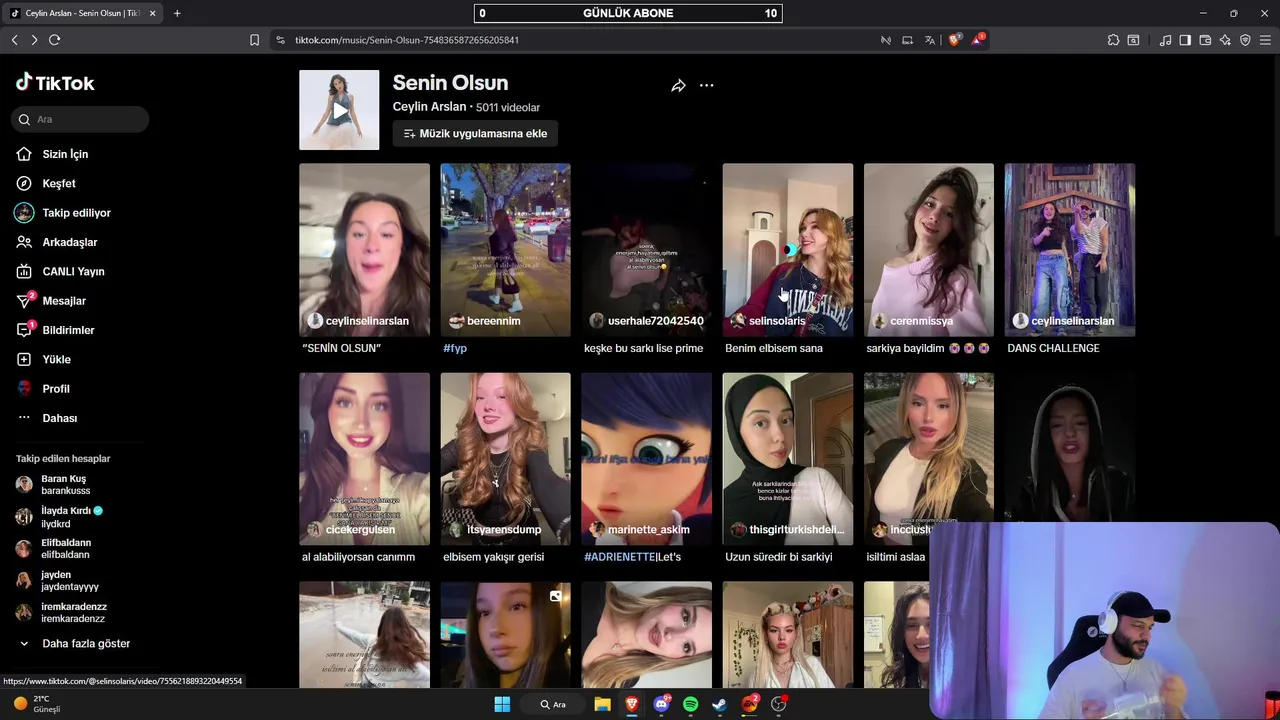This screenshot has width=1280, height=720.
Task: Click the Bildirimler bell icon
Action: (25, 330)
